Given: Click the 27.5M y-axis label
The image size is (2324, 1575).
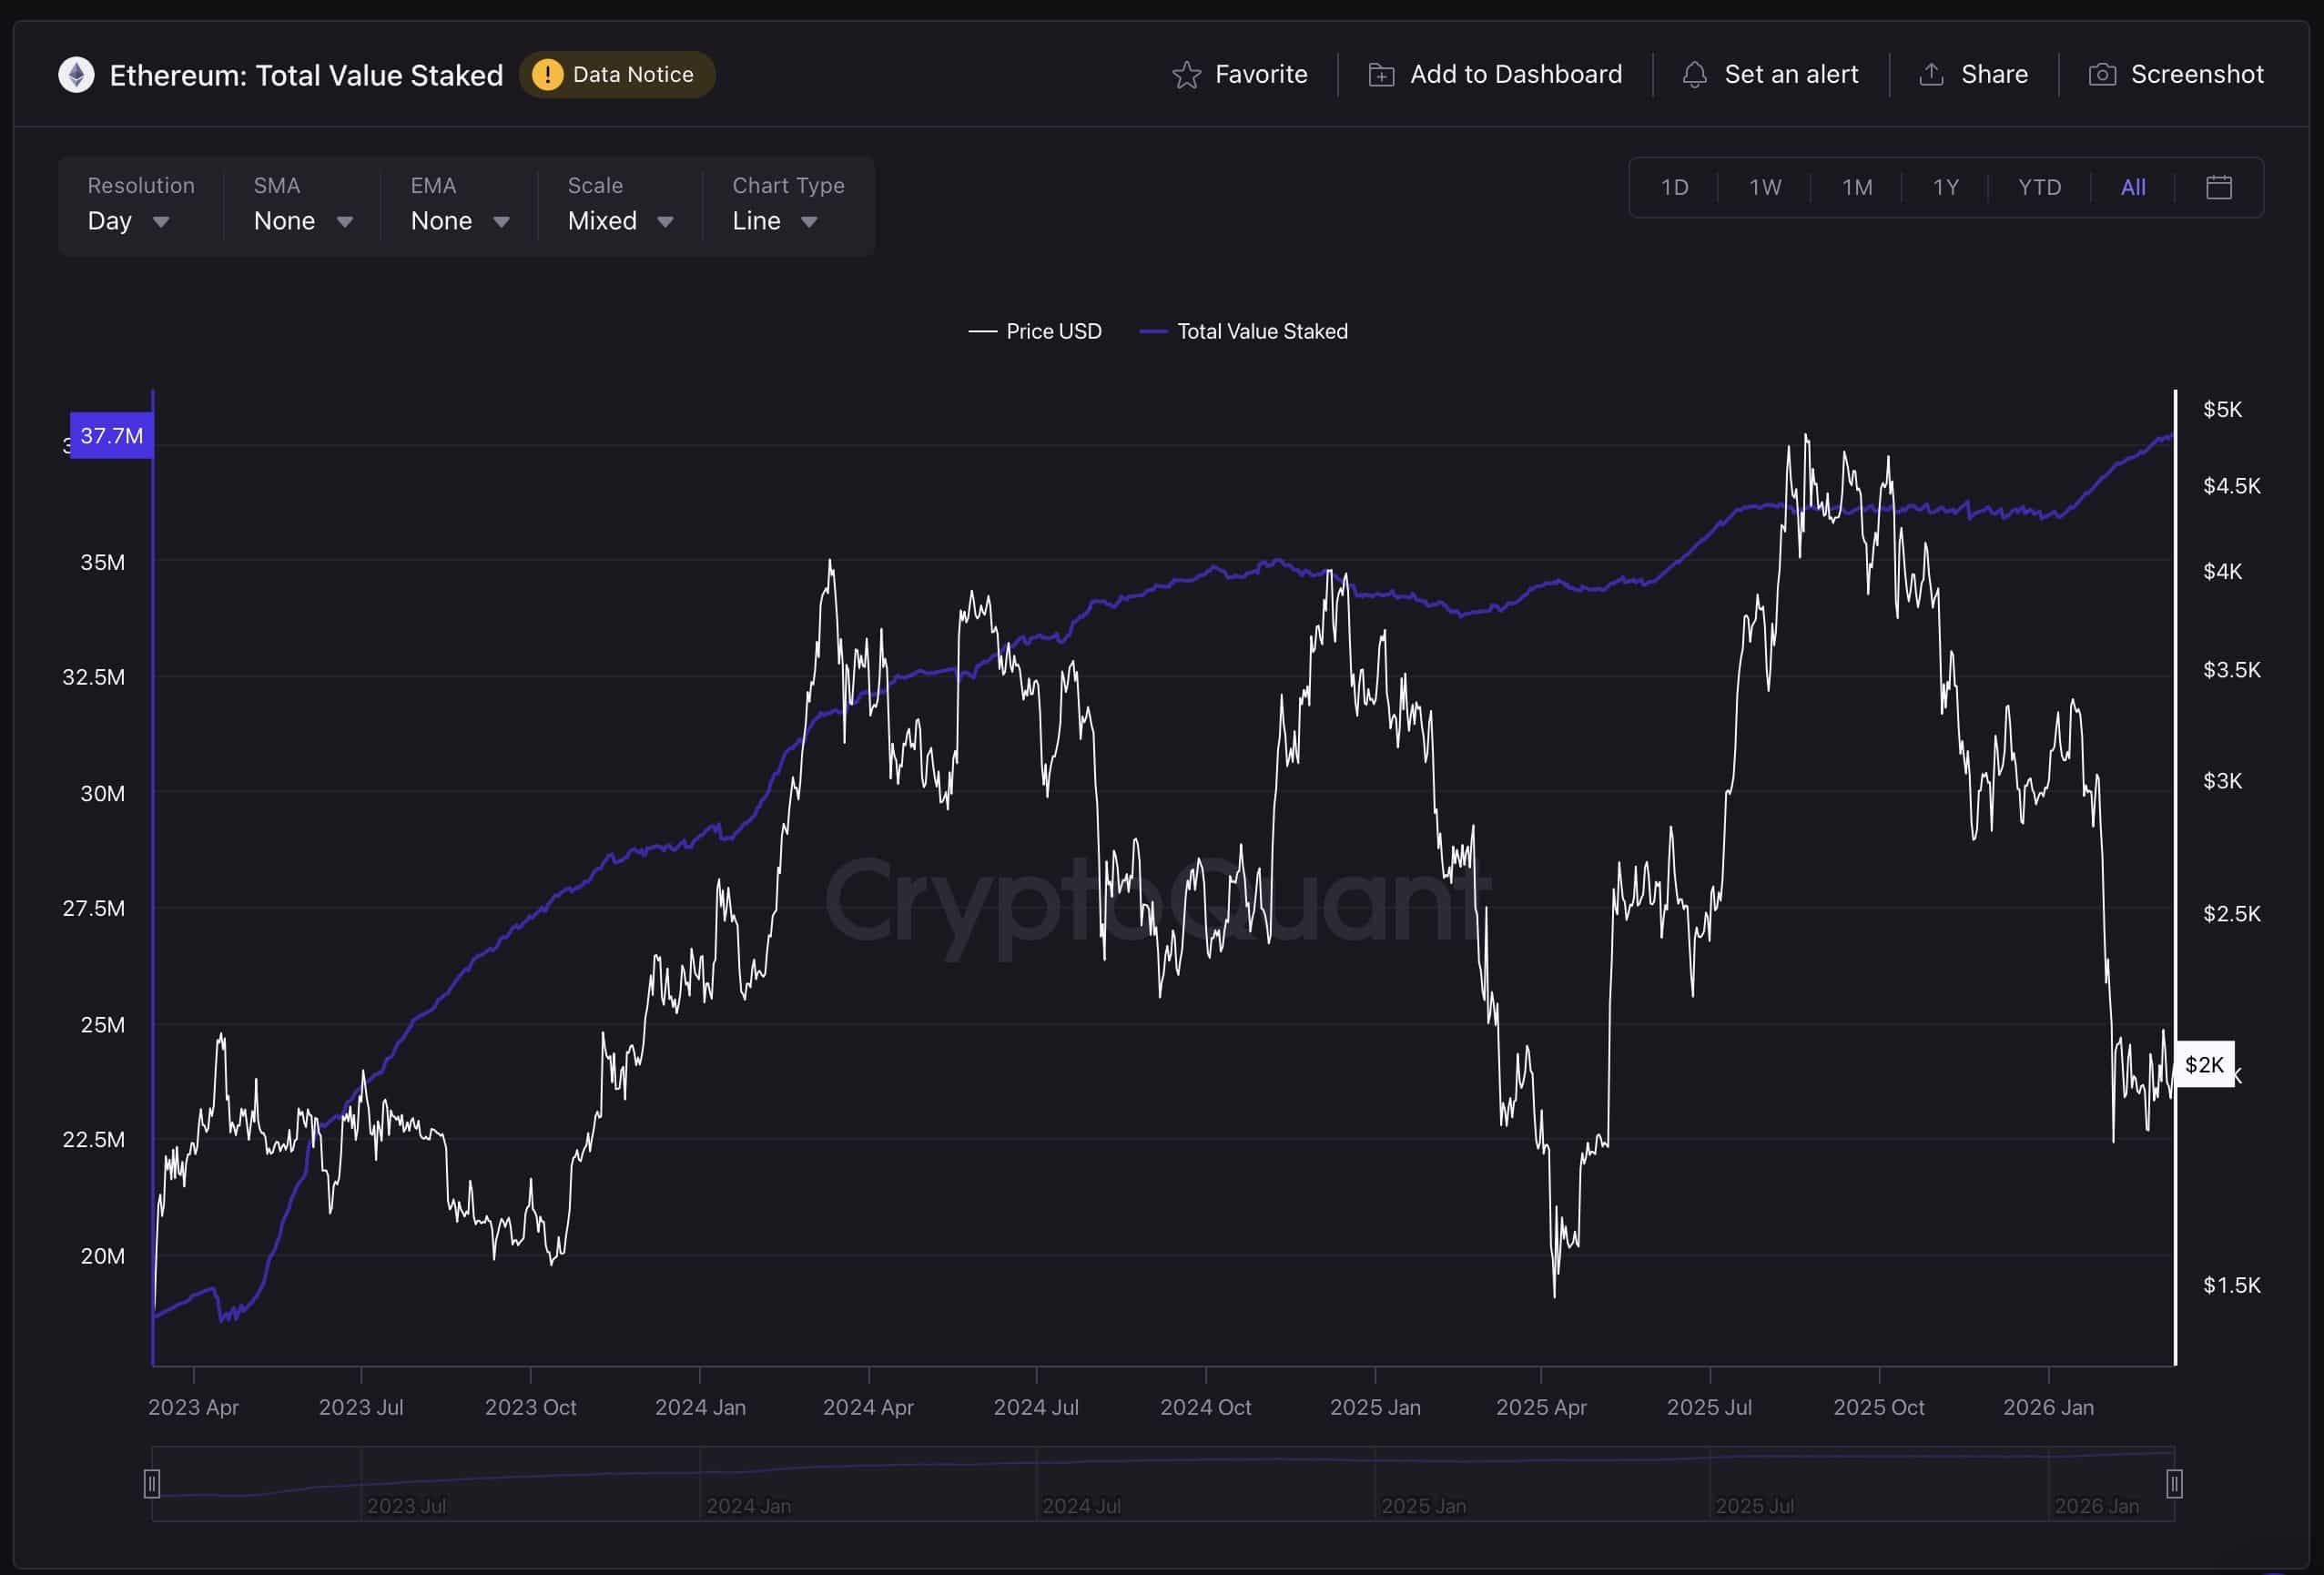Looking at the screenshot, I should pyautogui.click(x=94, y=908).
